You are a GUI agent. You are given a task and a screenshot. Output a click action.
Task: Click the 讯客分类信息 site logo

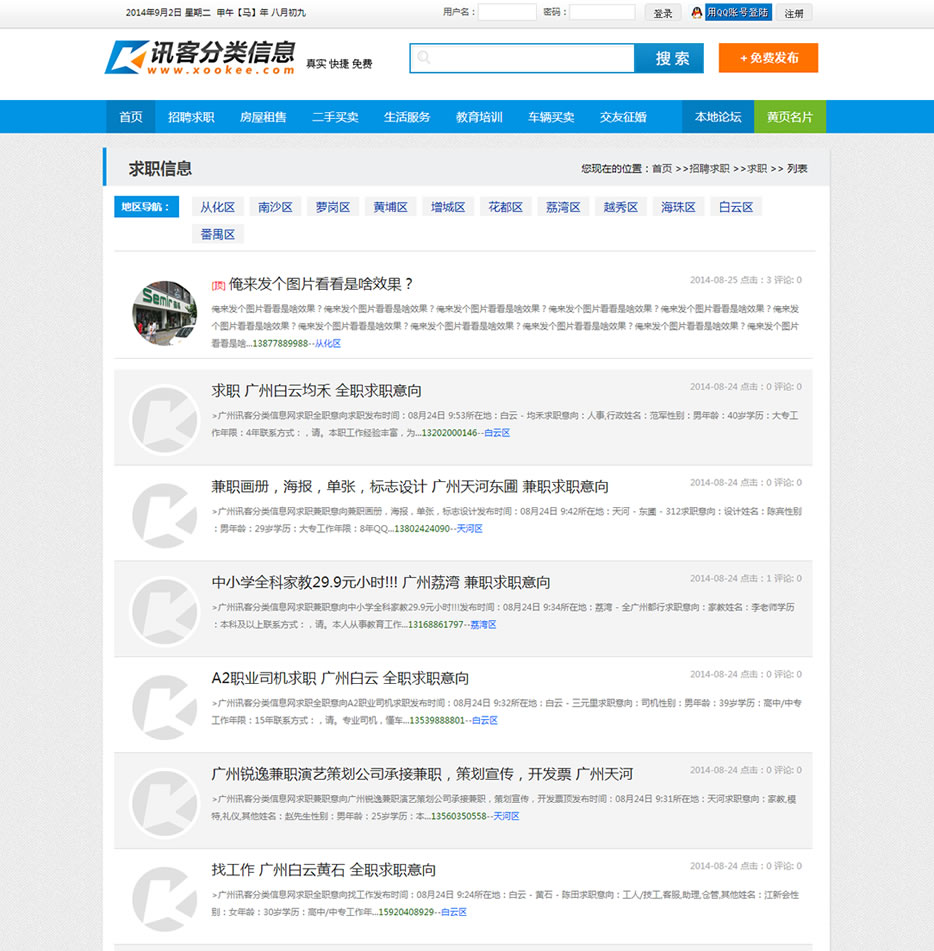point(200,58)
